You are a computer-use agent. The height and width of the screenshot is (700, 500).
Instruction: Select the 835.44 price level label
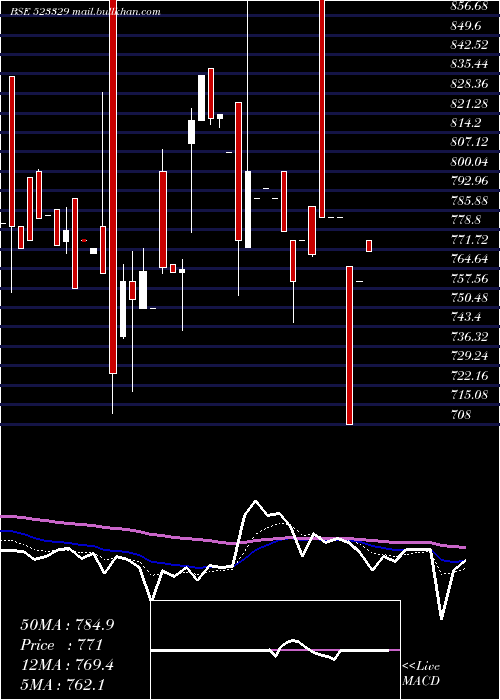[x=470, y=64]
